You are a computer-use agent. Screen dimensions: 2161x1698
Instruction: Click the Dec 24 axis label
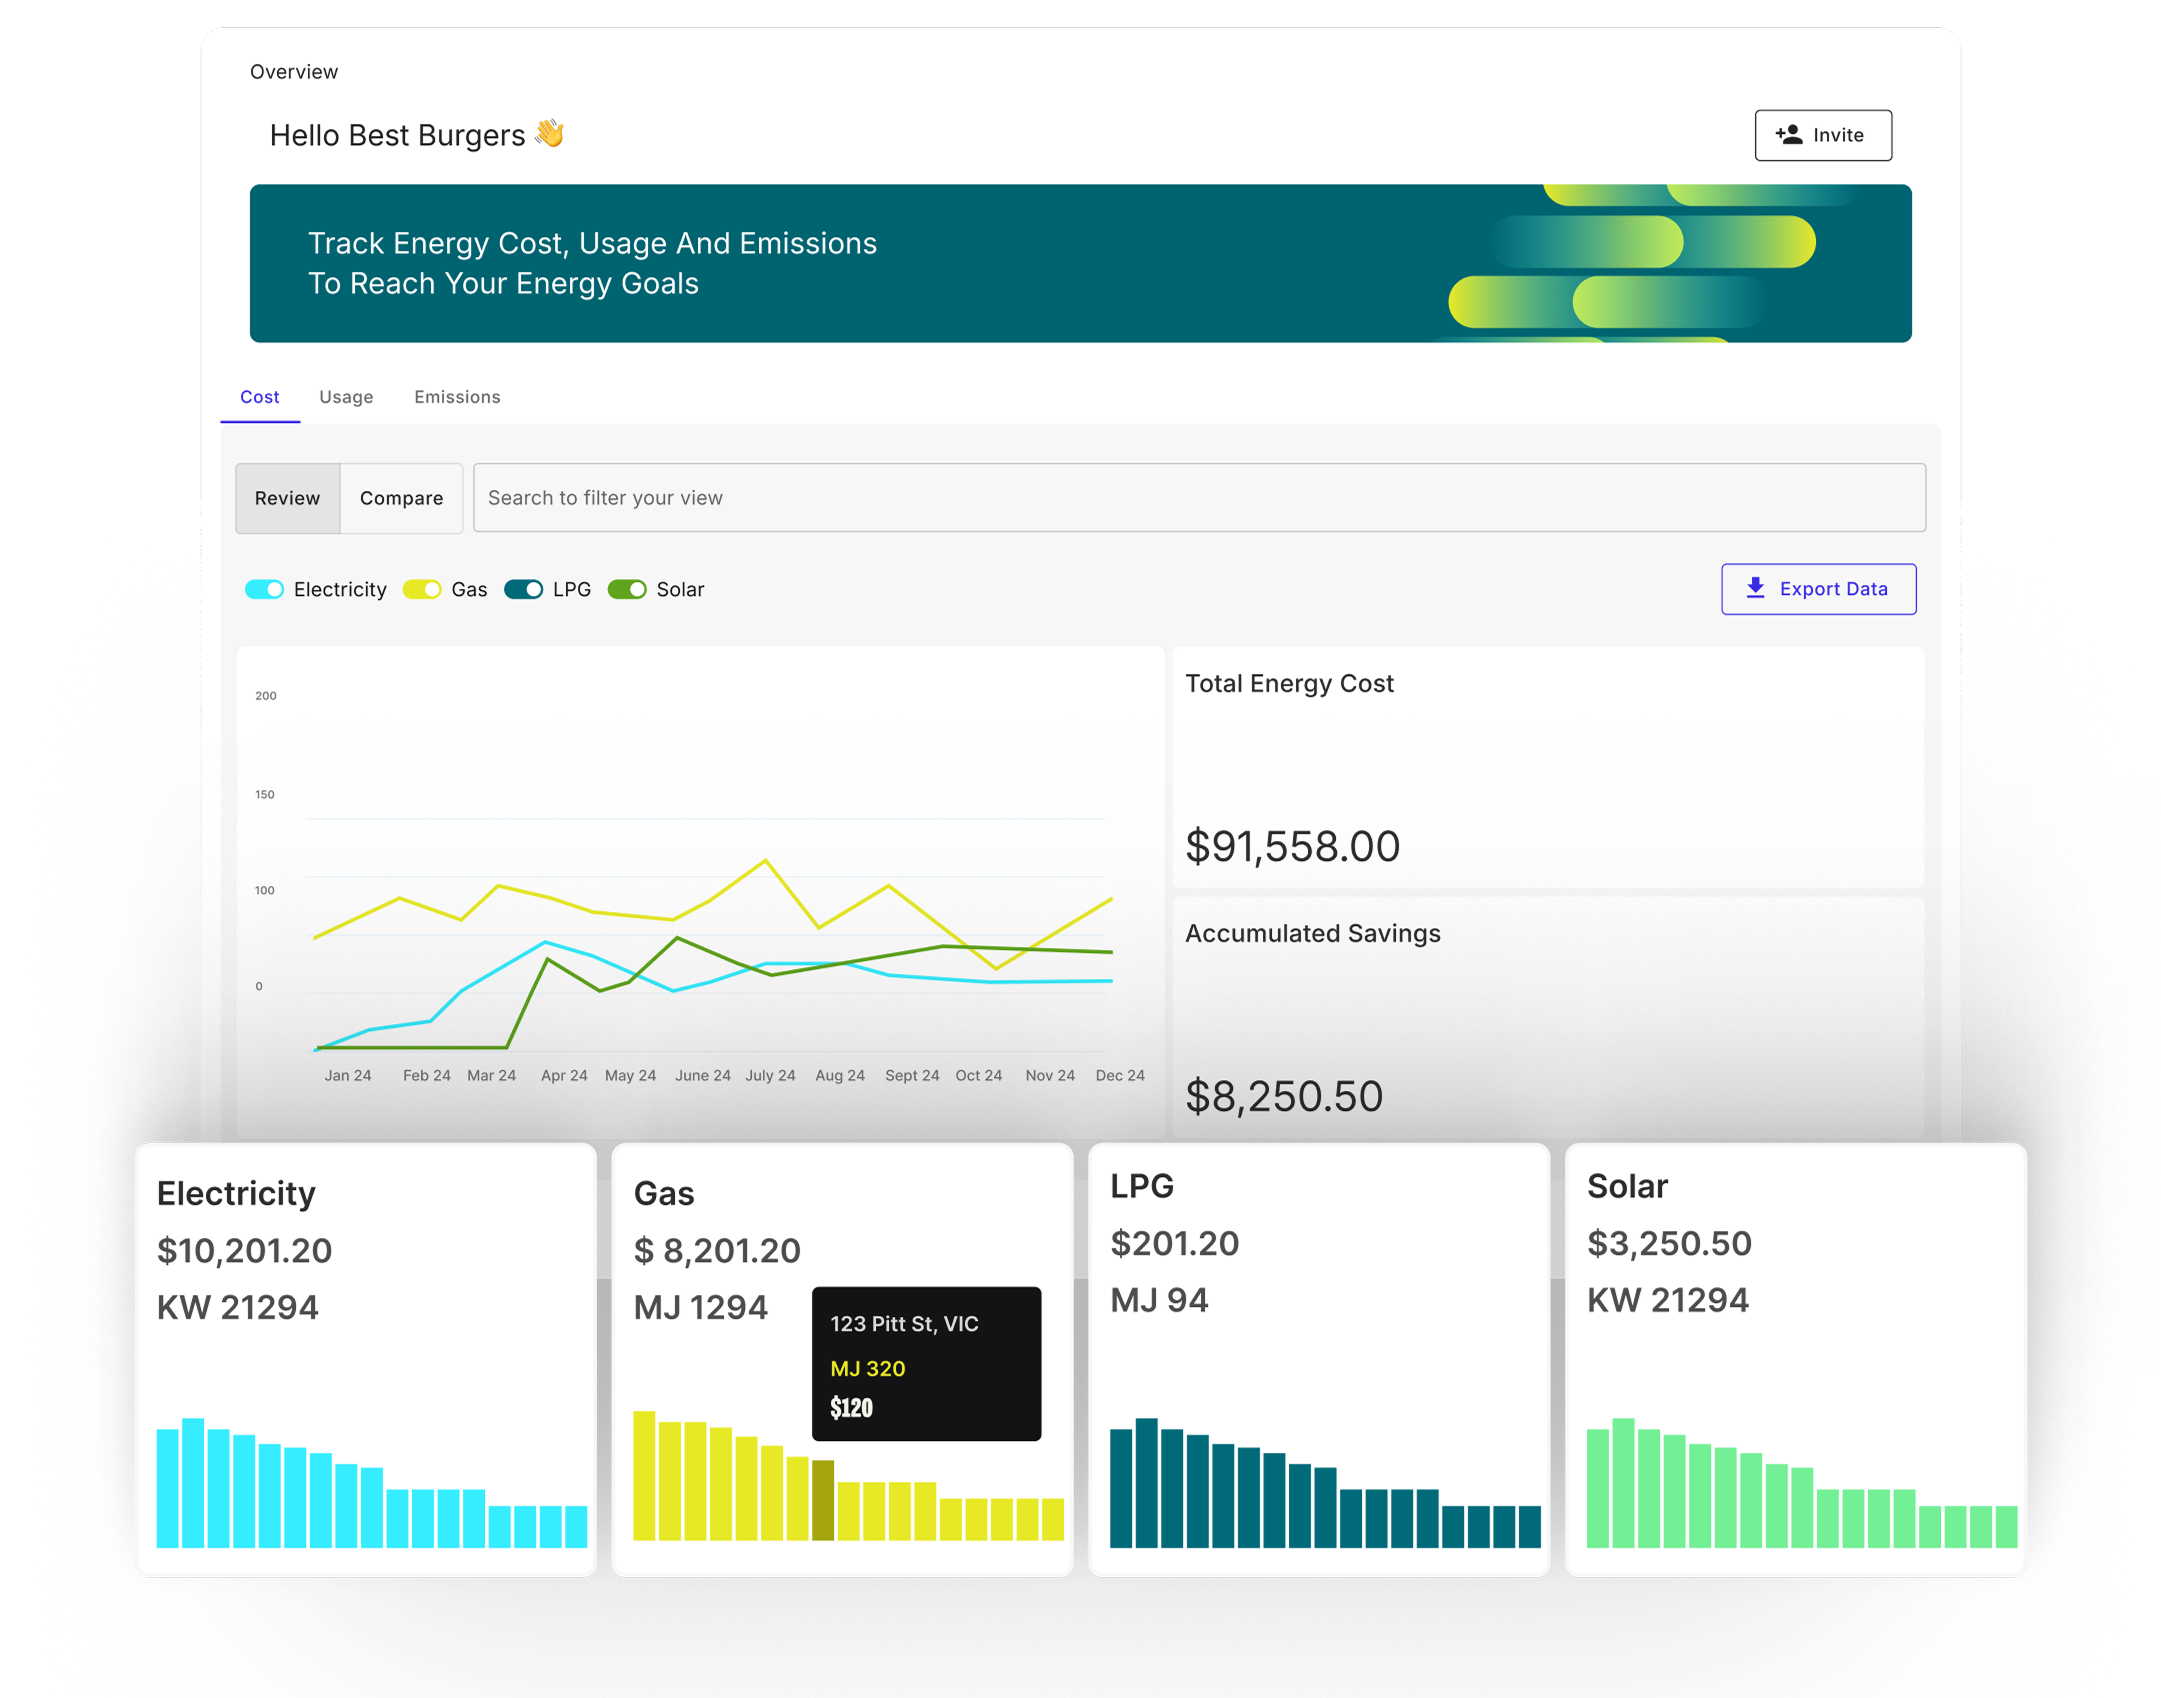tap(1119, 1075)
